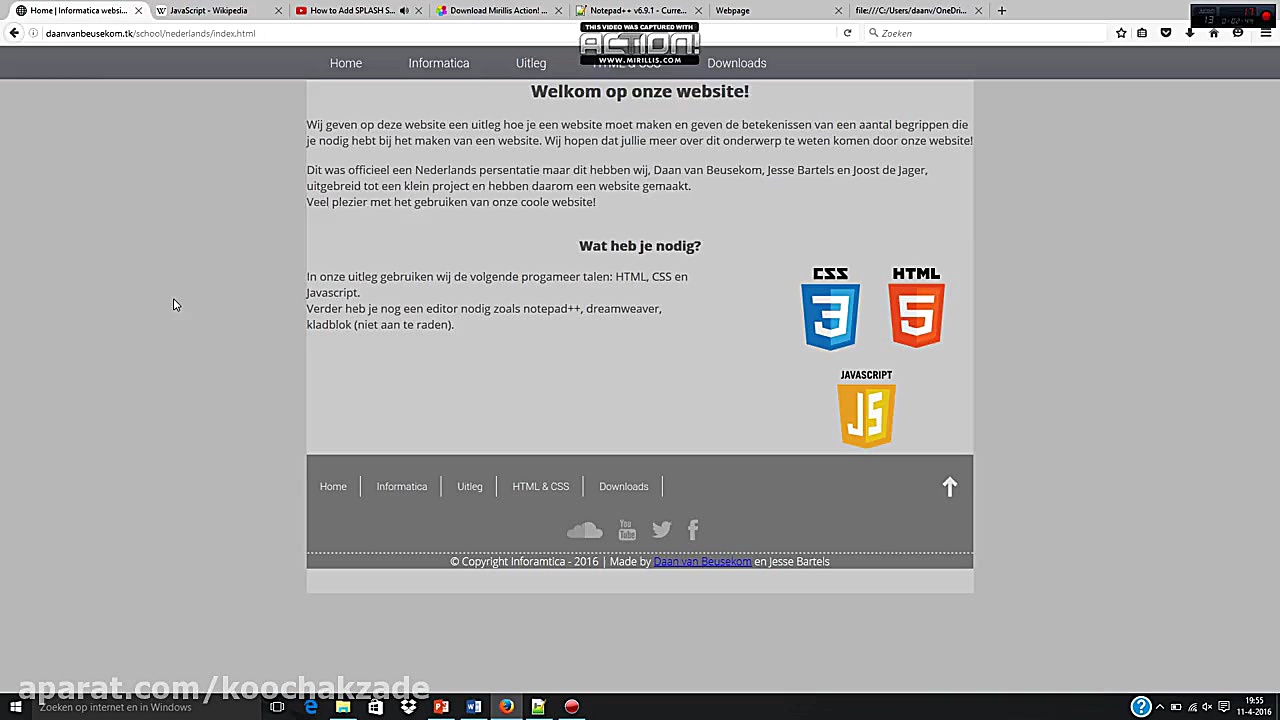
Task: Open the downloads arrow panel
Action: [1189, 33]
